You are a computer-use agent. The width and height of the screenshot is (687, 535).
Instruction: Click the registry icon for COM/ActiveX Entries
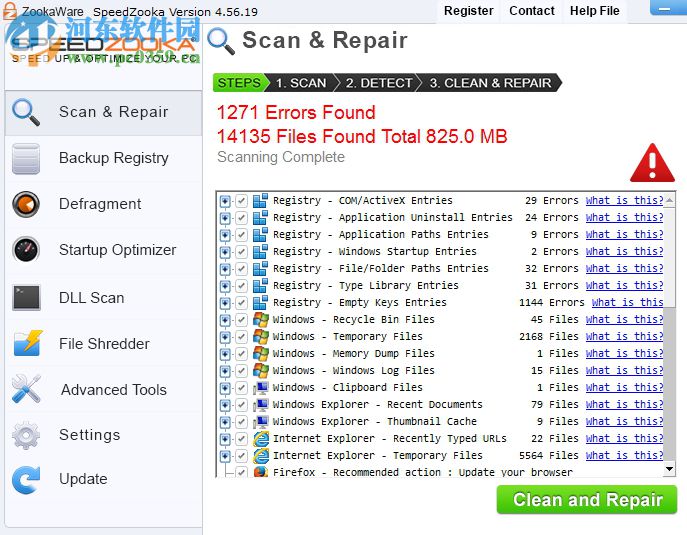tap(260, 201)
